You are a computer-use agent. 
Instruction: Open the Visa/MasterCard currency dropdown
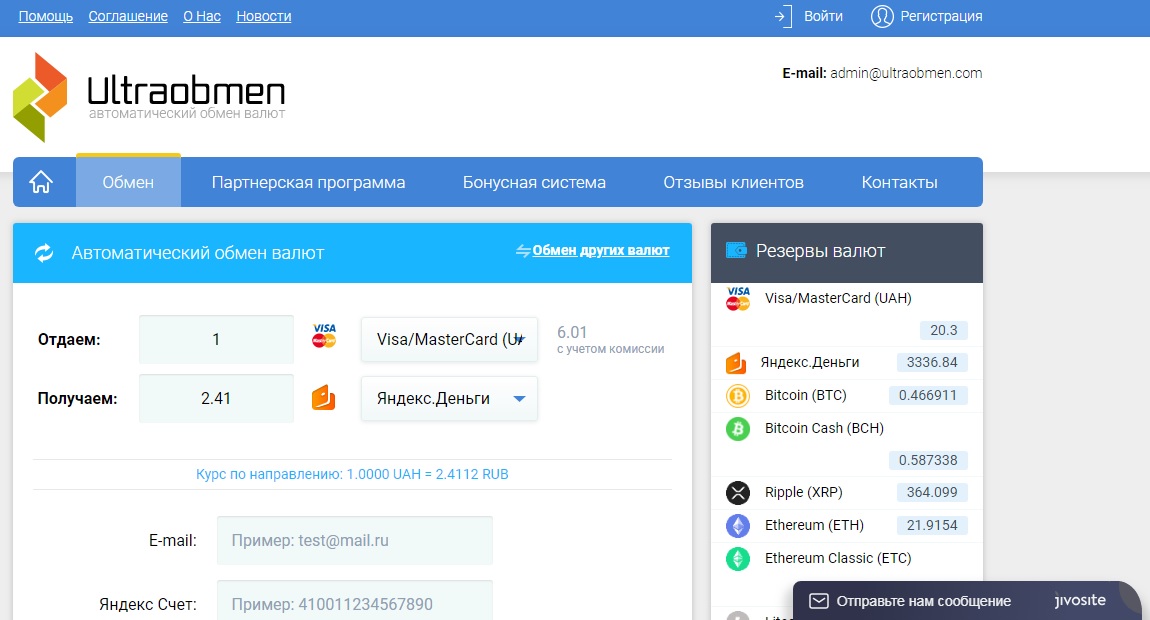pos(449,339)
